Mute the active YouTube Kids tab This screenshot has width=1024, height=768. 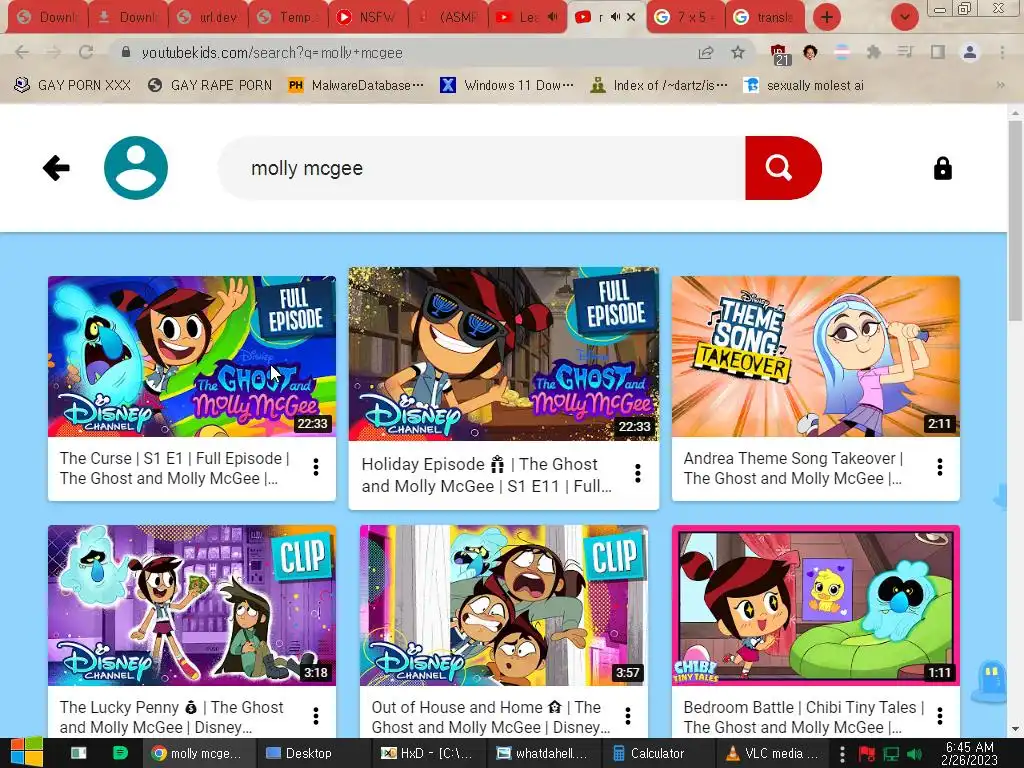[x=615, y=17]
